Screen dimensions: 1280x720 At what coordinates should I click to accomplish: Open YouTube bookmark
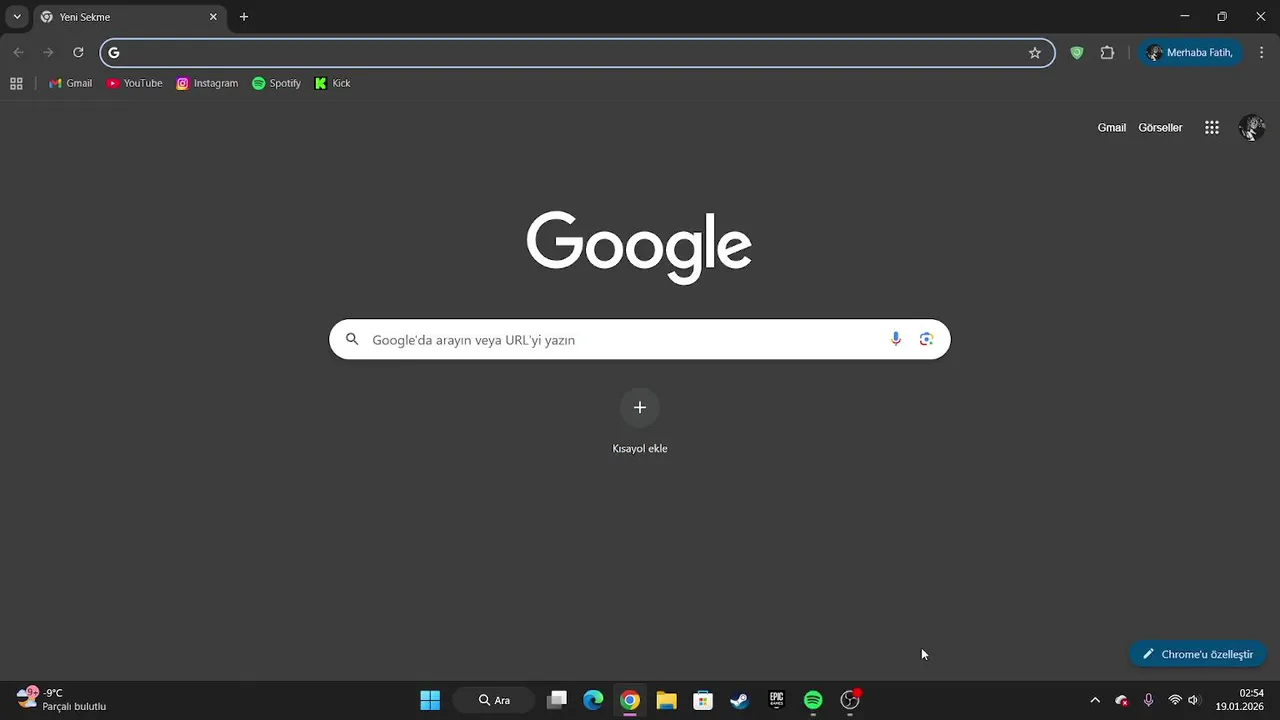coord(134,83)
